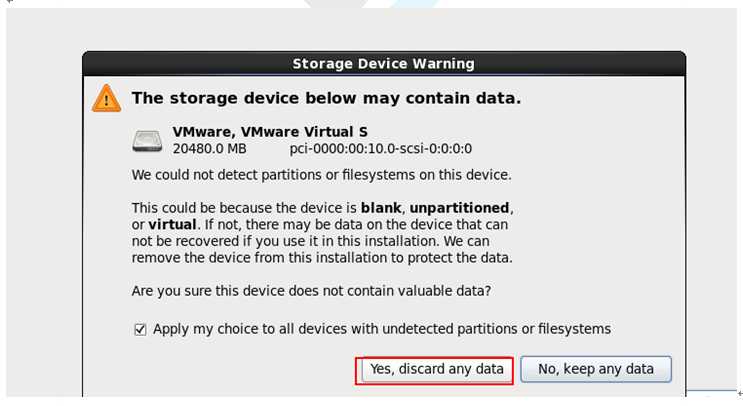Click the 20480.0 MB size value
Viewport: 743px width, 406px height.
[209, 149]
